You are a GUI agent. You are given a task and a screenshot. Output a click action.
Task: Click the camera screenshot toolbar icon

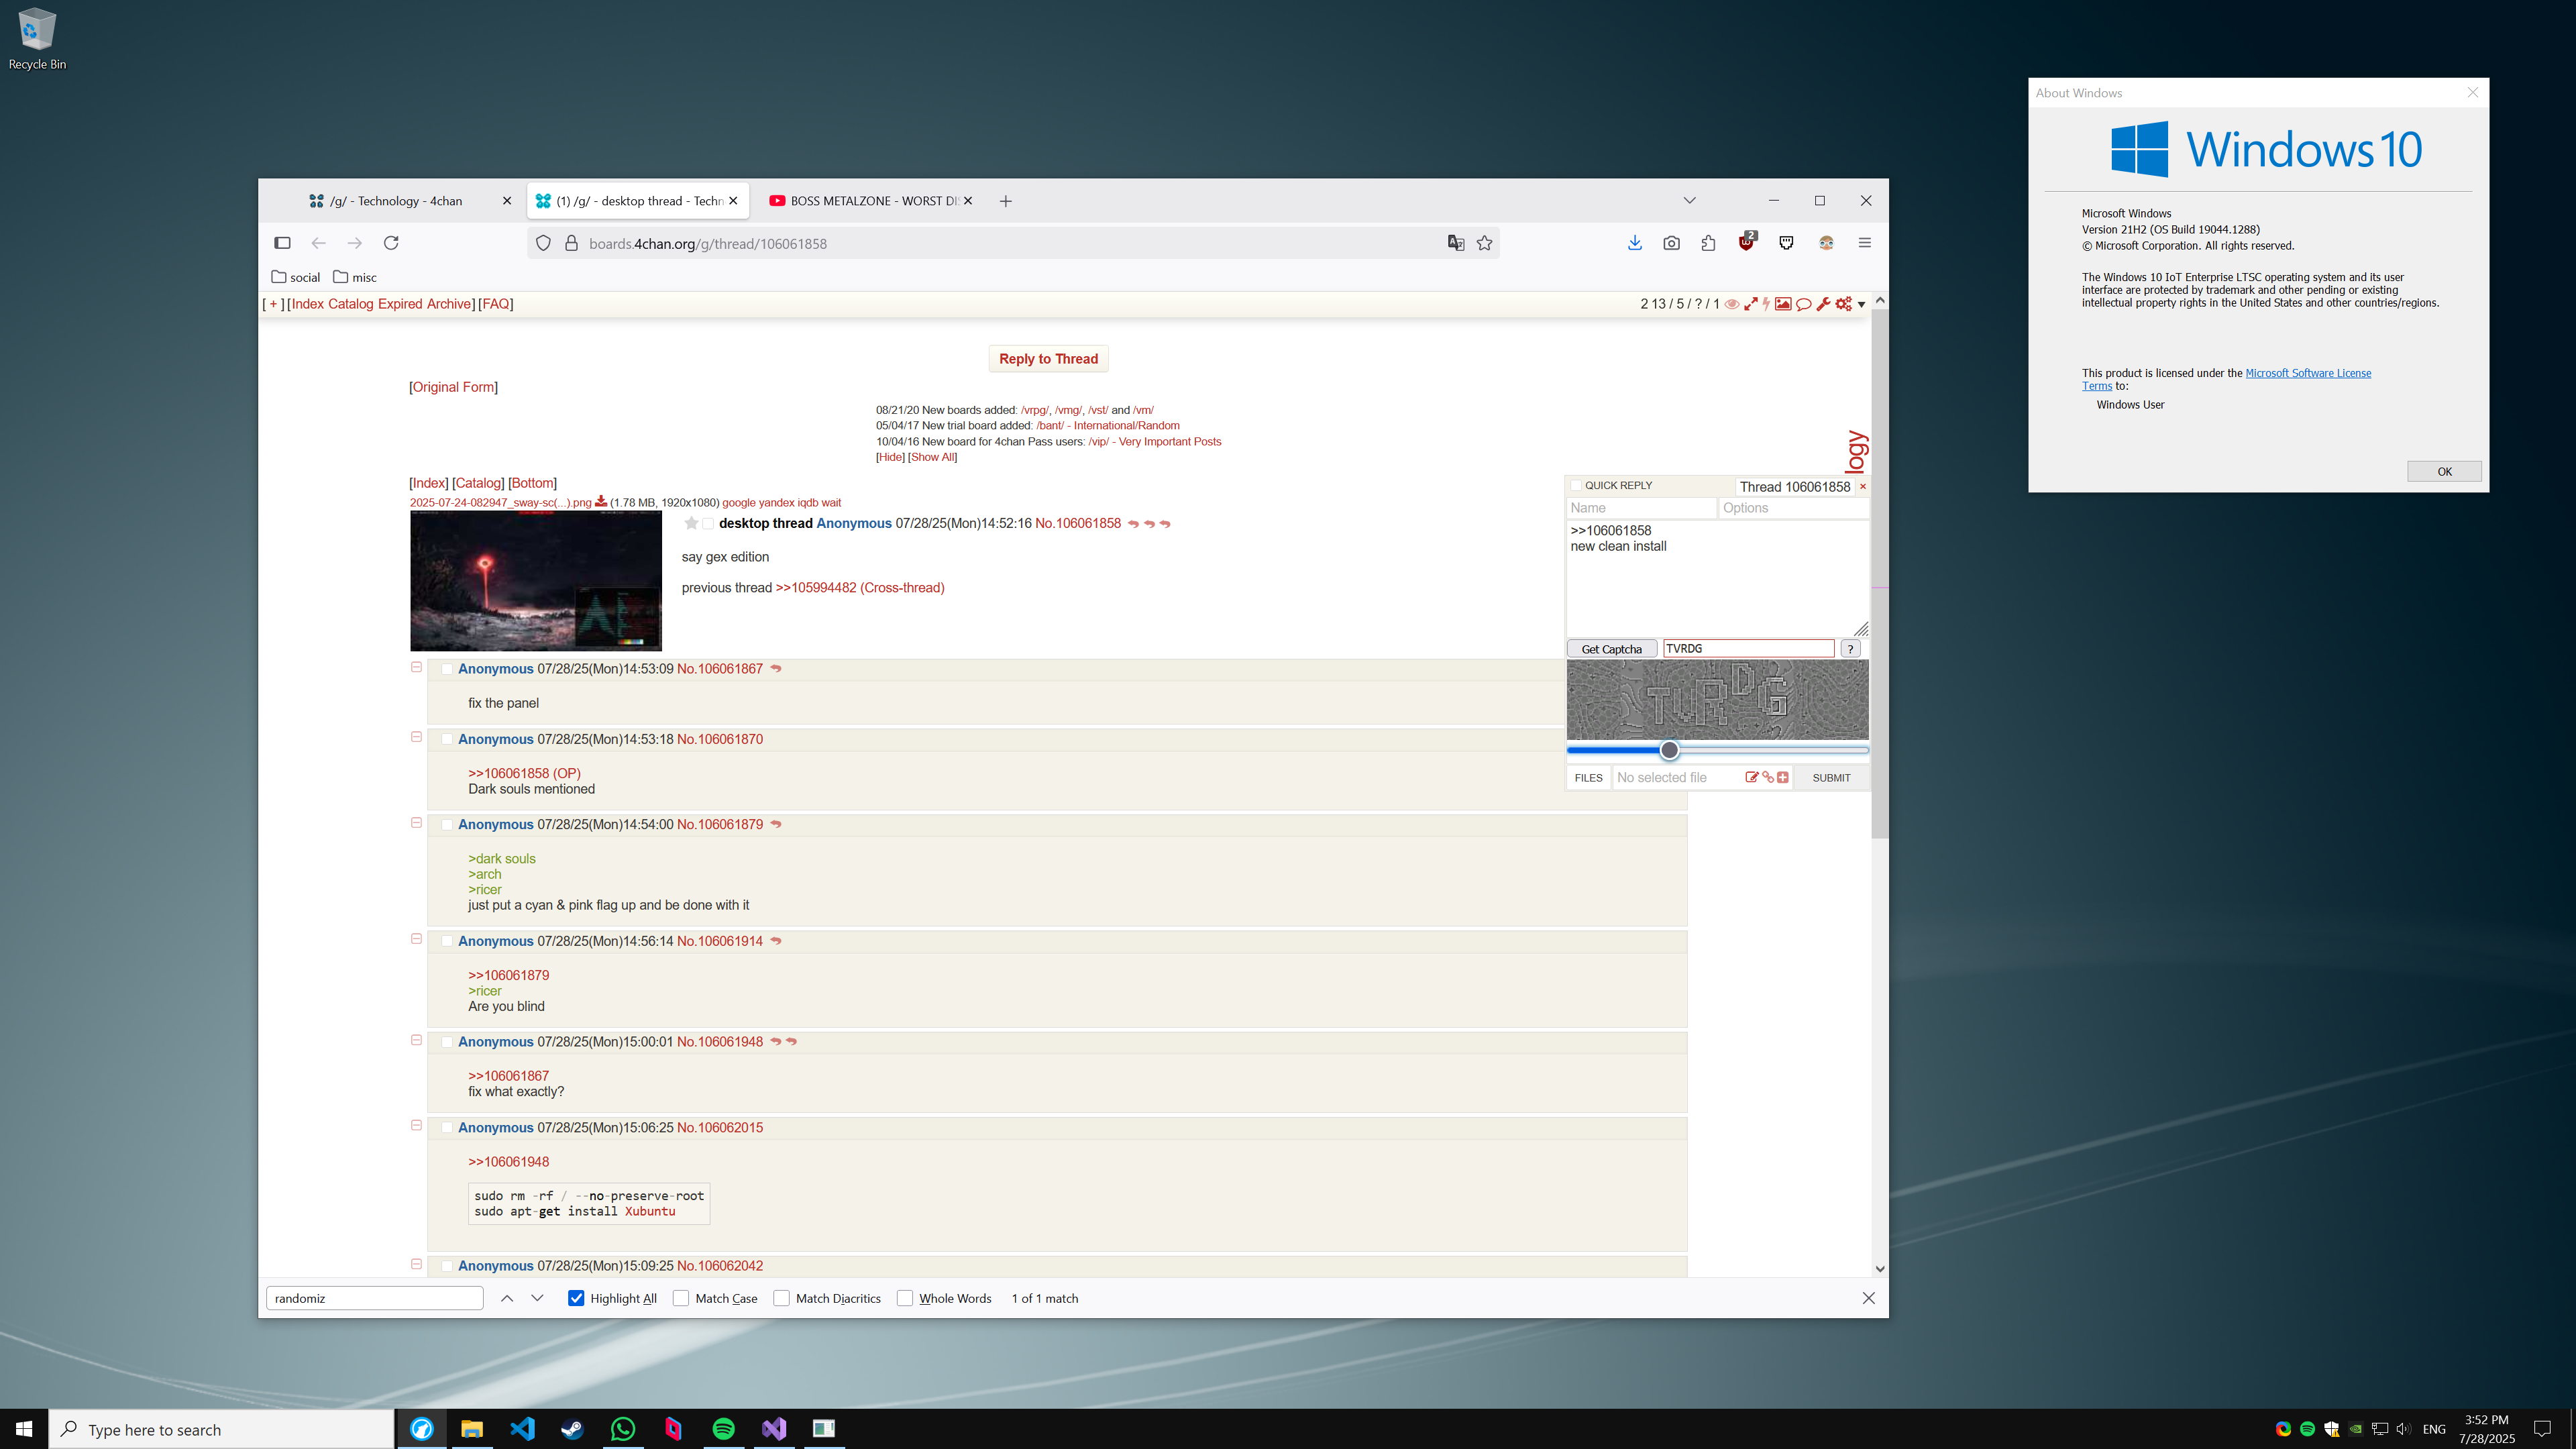[x=1671, y=243]
